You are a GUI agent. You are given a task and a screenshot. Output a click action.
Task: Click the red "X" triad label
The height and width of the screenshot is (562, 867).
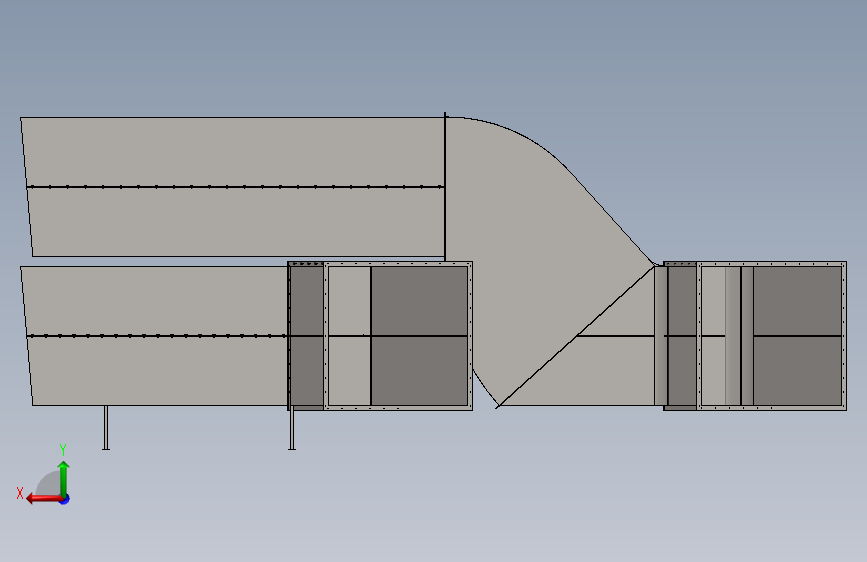(20, 493)
